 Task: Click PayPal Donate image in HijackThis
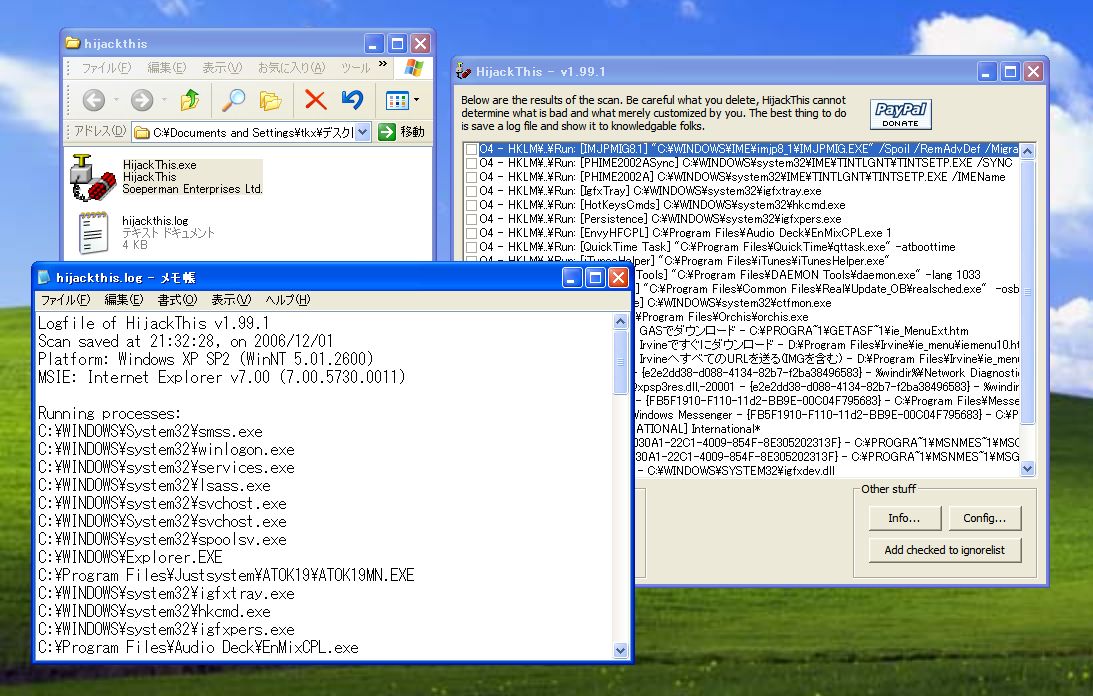(901, 114)
